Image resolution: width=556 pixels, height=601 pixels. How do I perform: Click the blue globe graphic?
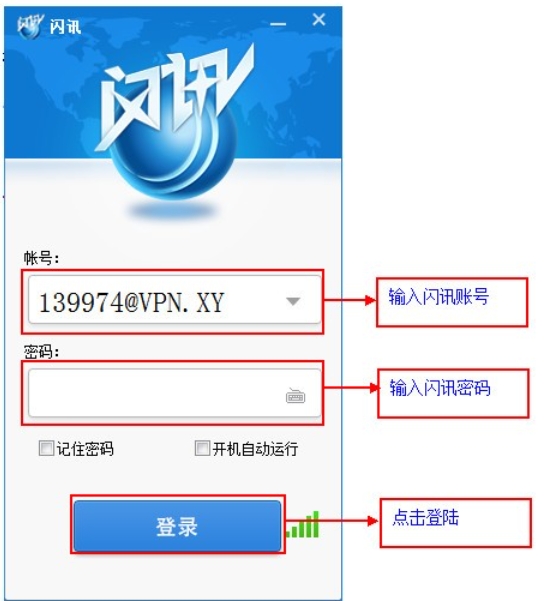174,153
